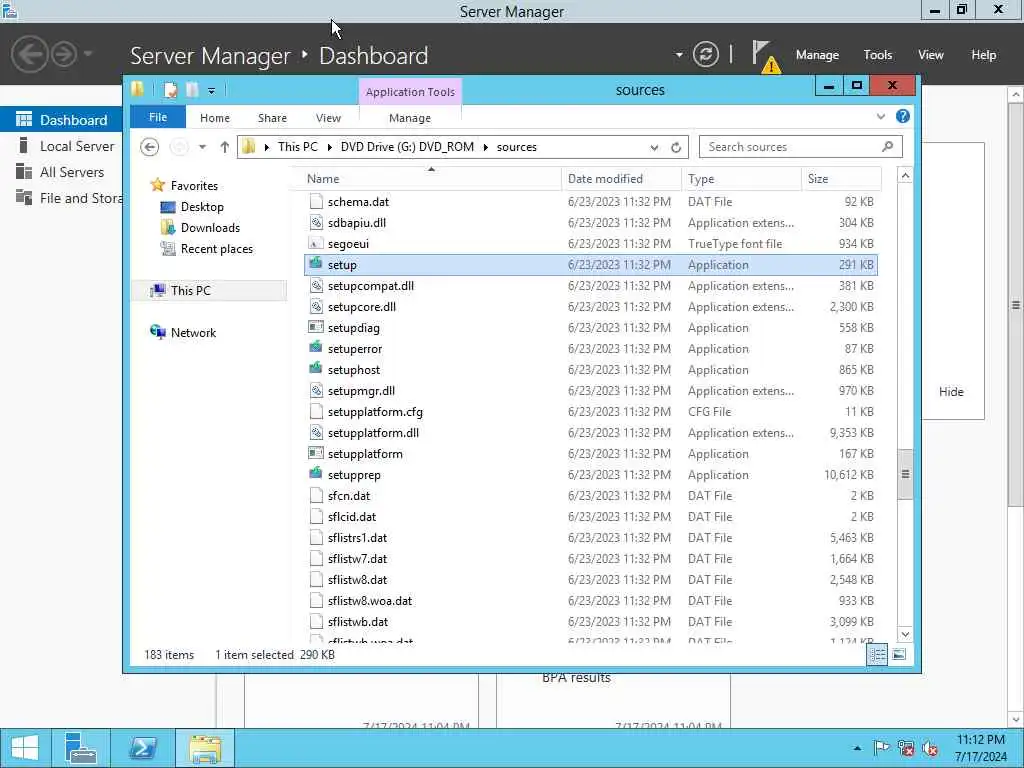Screen dimensions: 1024x768
Task: Select the setup application file icon
Action: coord(316,264)
